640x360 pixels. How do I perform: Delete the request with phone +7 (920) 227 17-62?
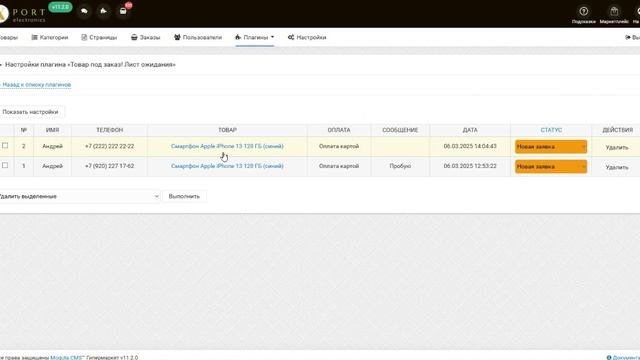pos(617,167)
